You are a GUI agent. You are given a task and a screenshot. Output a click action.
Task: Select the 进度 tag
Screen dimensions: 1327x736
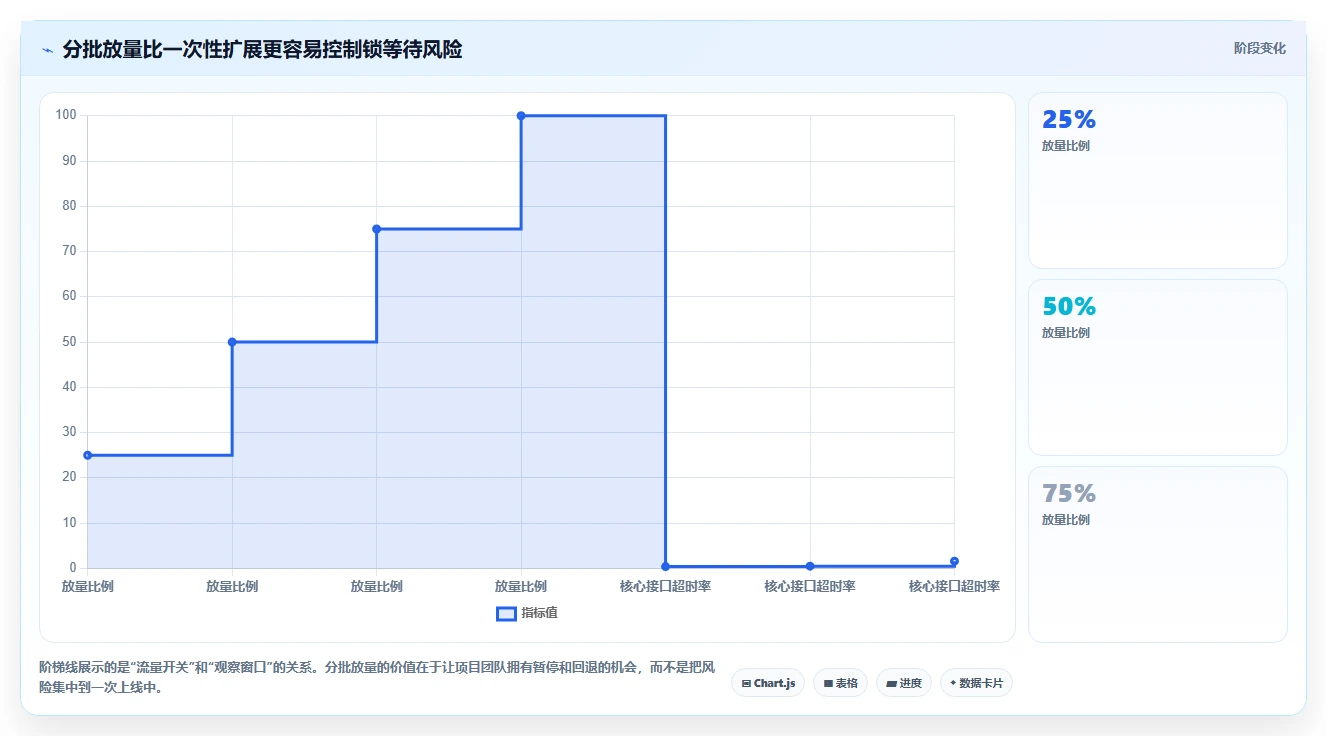pyautogui.click(x=903, y=683)
